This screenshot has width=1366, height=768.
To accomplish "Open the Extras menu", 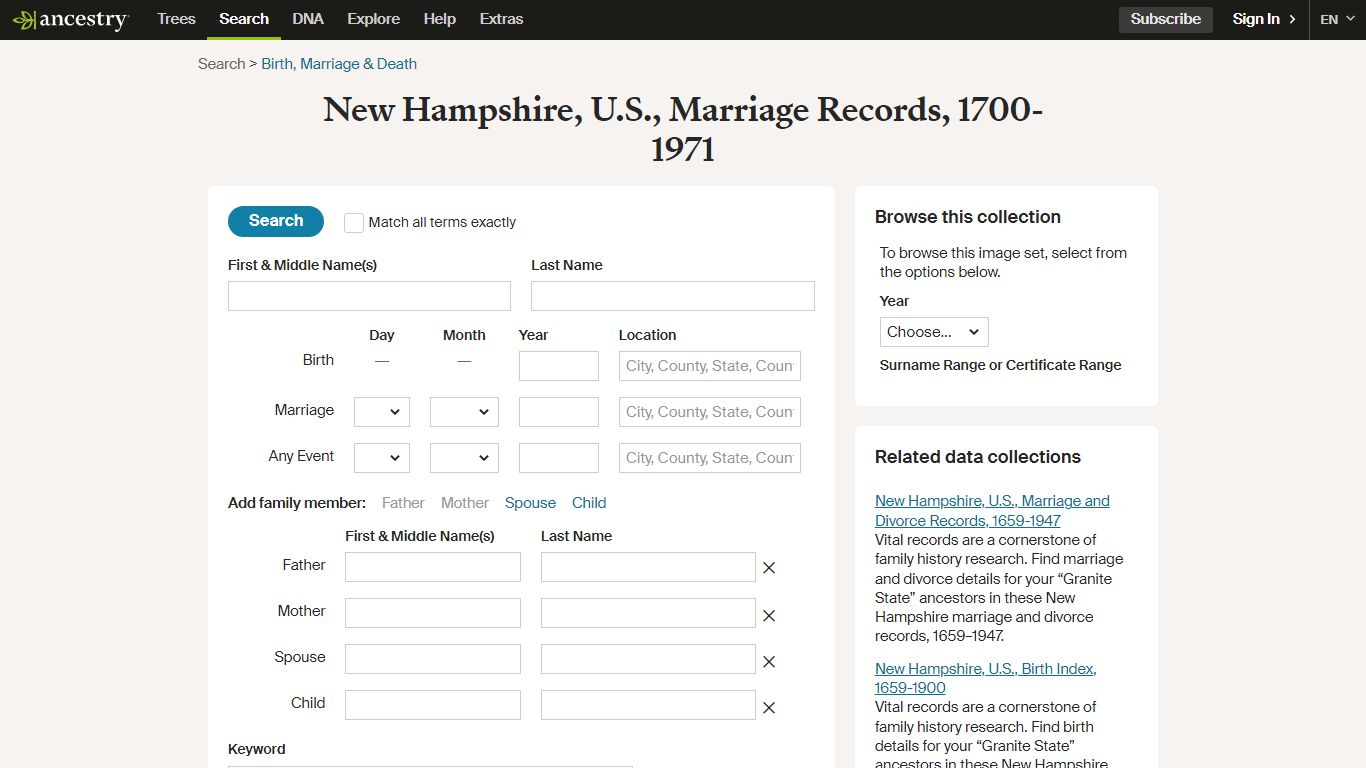I will (501, 19).
